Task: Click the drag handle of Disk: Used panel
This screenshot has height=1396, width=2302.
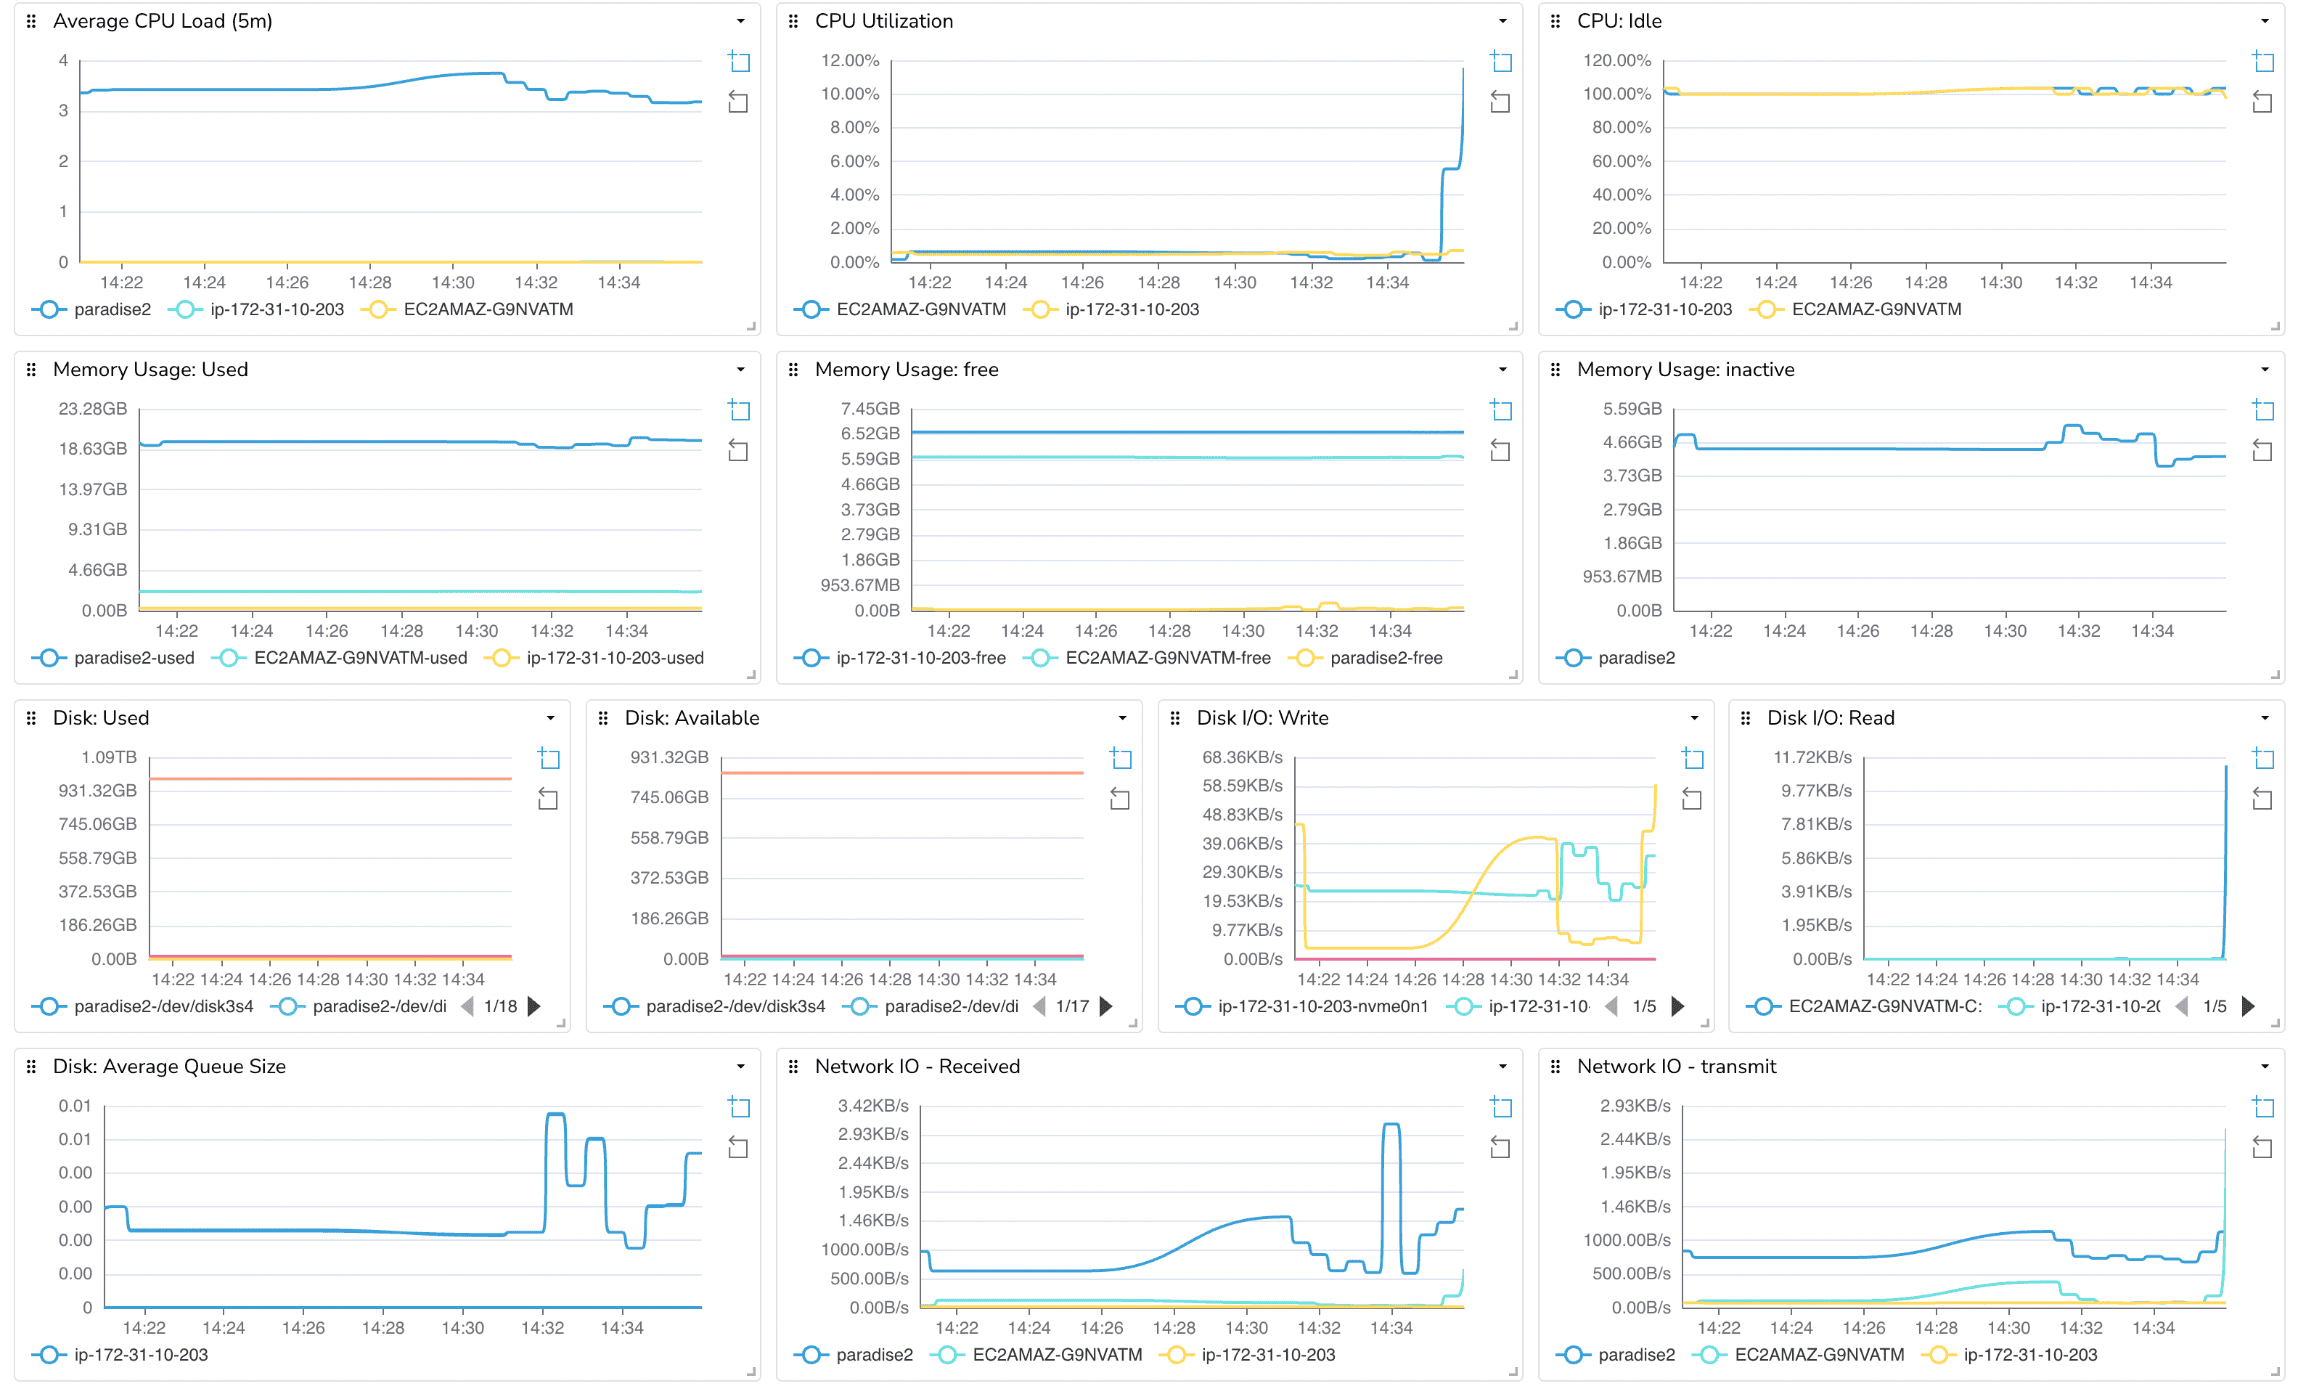Action: pos(30,717)
